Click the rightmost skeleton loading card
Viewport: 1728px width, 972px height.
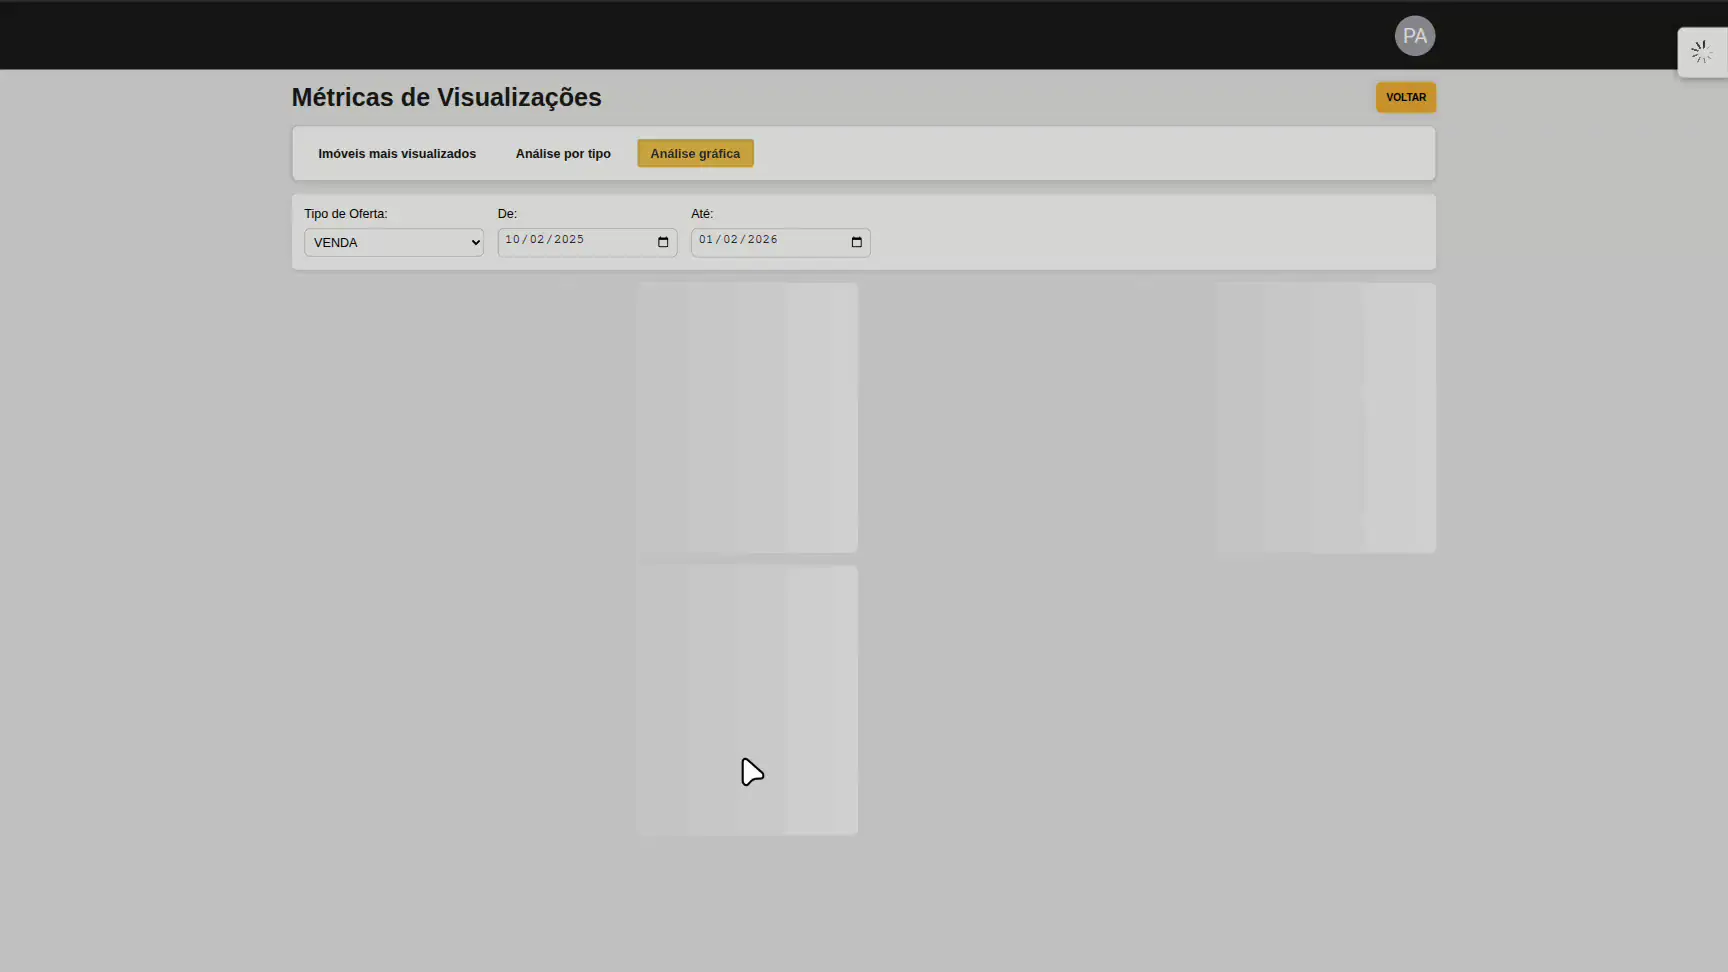pos(1325,417)
